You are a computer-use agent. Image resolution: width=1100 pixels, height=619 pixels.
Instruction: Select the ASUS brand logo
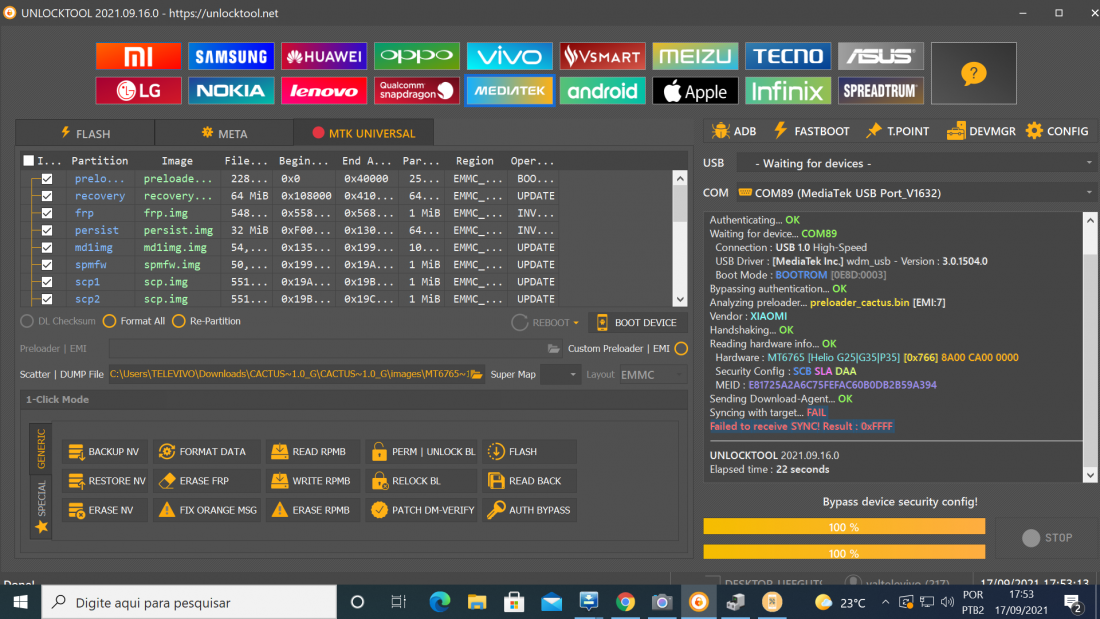[x=880, y=56]
